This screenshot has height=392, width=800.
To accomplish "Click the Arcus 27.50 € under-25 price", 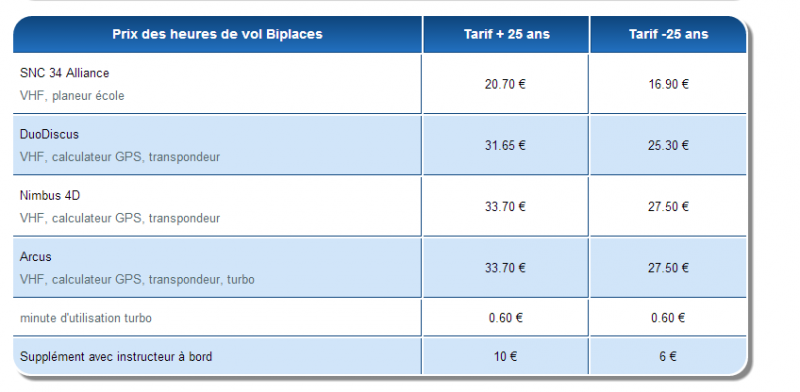I will coord(668,268).
